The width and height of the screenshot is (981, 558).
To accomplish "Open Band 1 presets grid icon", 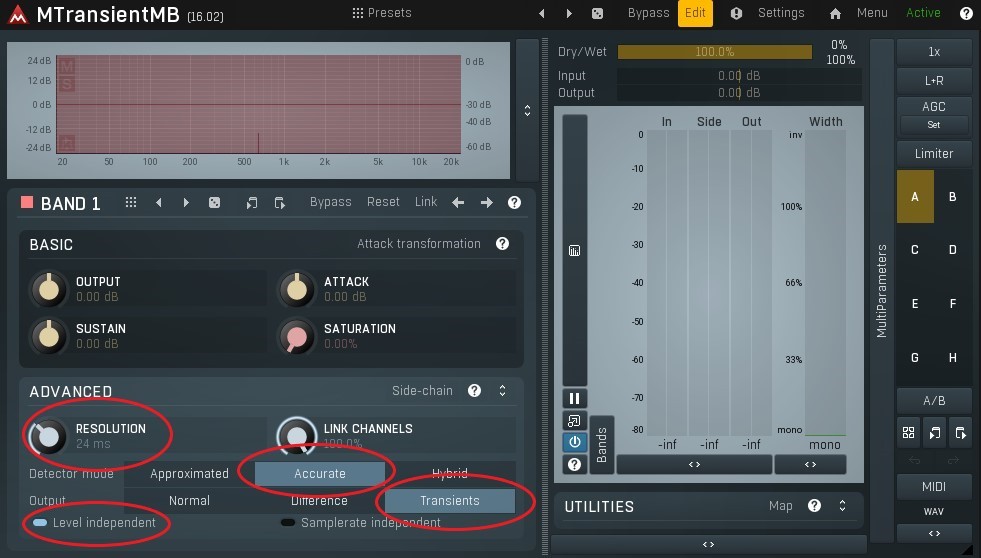I will (x=131, y=202).
